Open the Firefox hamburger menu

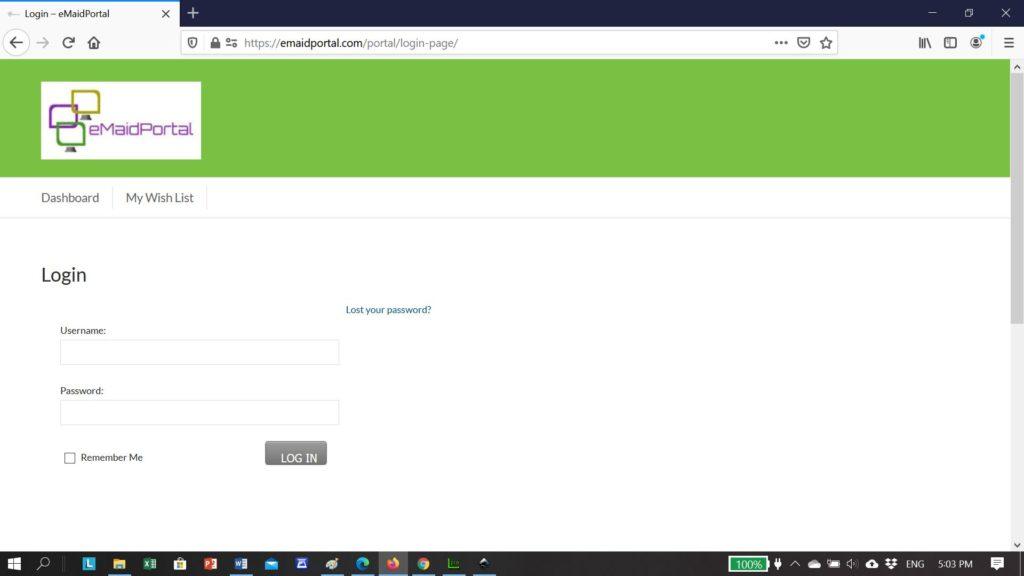pyautogui.click(x=1009, y=43)
